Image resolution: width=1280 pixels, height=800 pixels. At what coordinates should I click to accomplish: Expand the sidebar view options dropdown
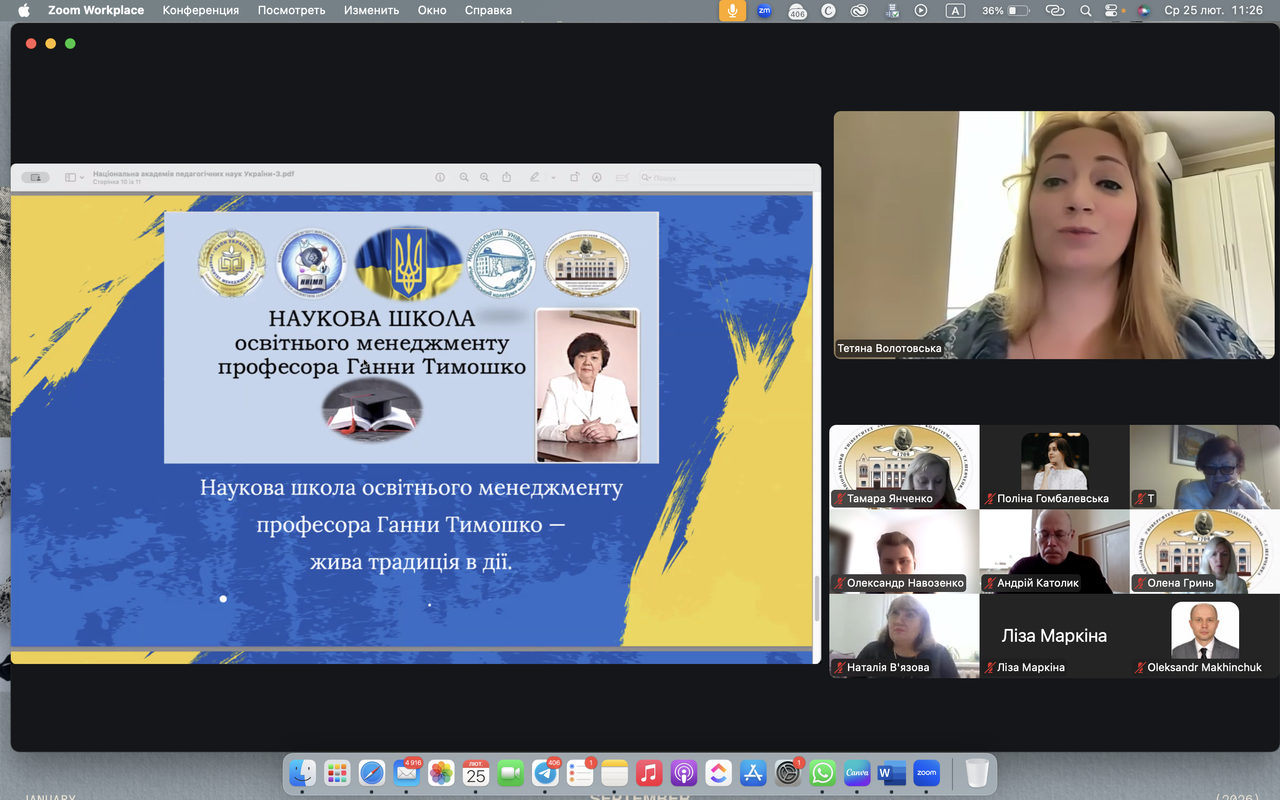pyautogui.click(x=75, y=177)
